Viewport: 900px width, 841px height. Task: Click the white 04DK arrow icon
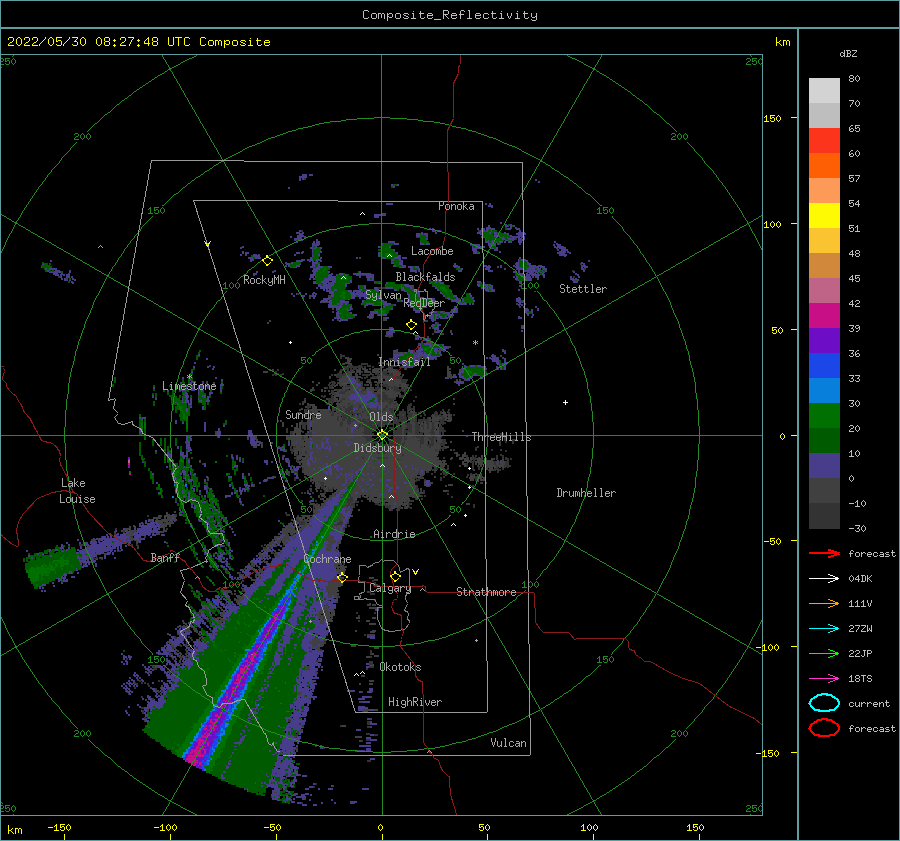click(x=824, y=579)
